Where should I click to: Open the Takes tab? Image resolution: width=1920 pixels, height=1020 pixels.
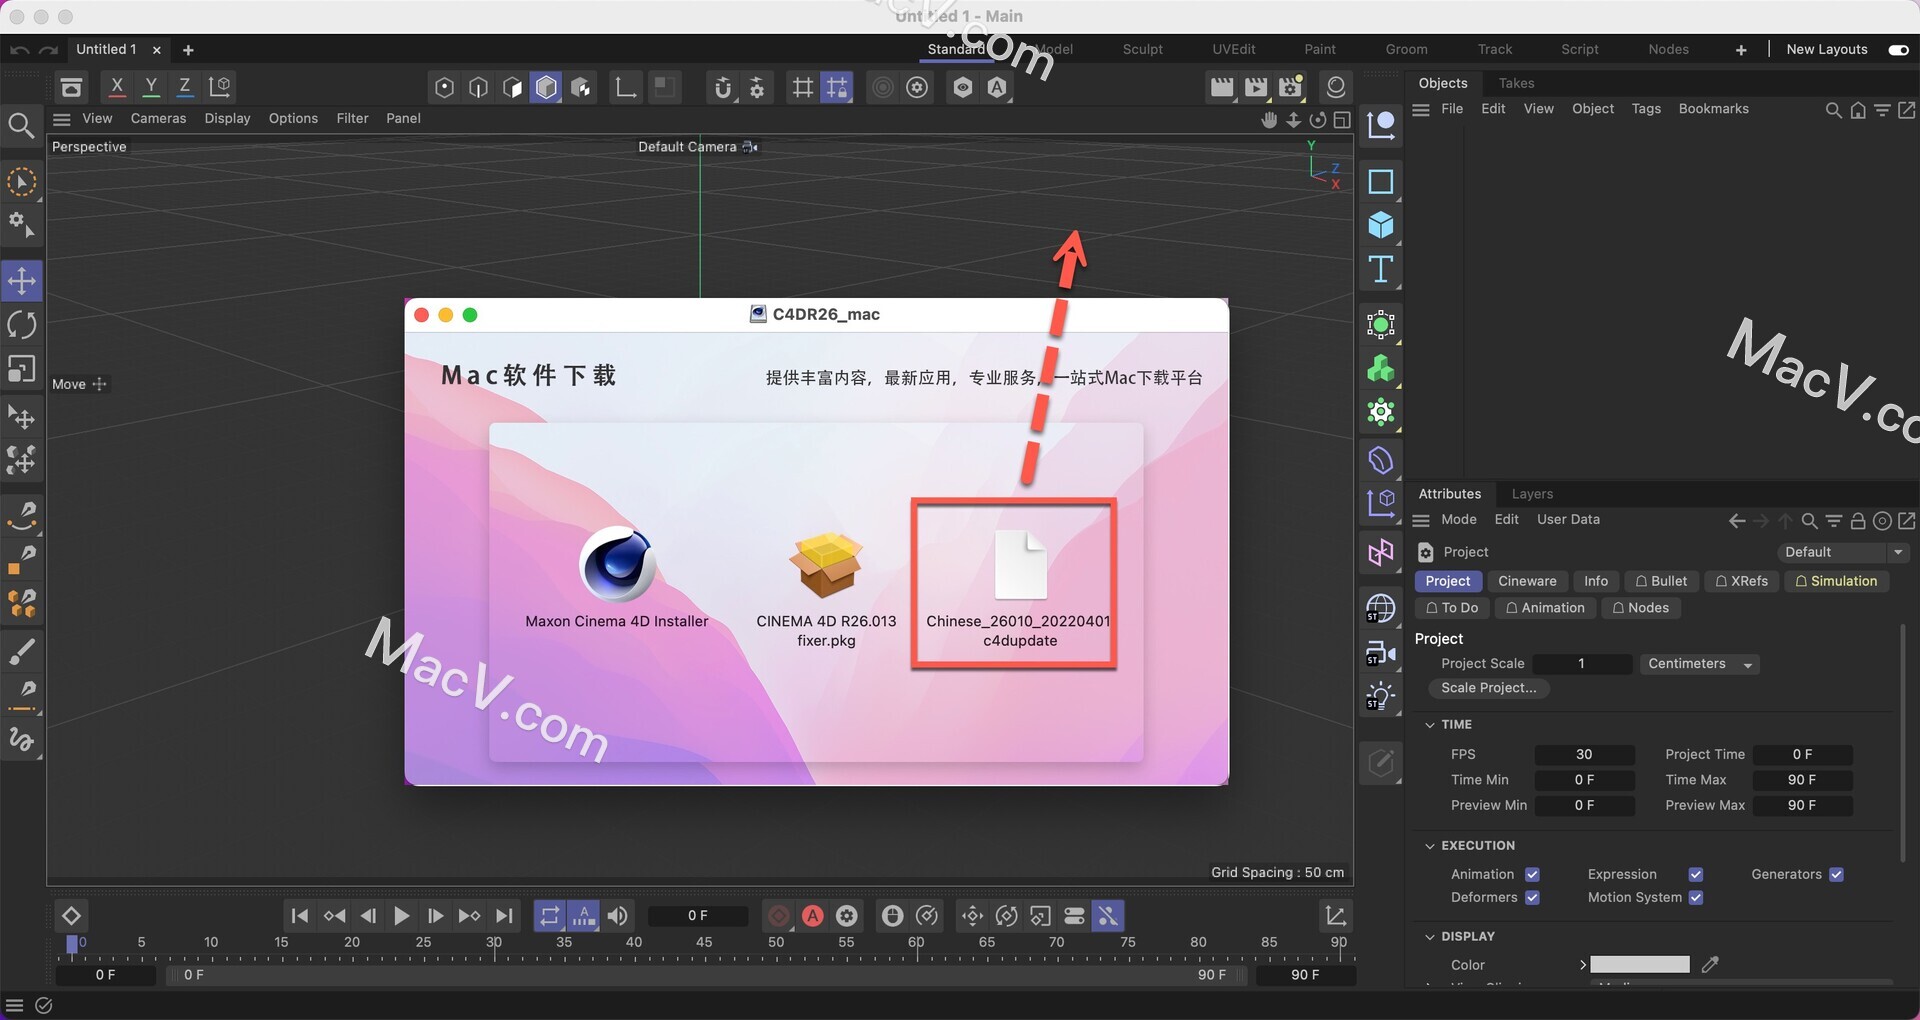click(x=1516, y=83)
